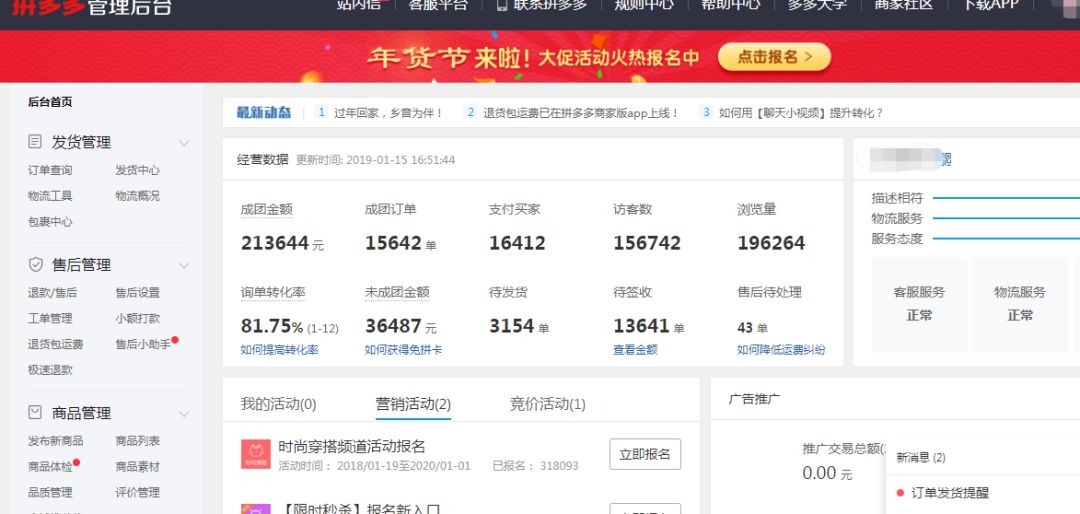Open 极速退款 in the sidebar
Image resolution: width=1080 pixels, height=514 pixels.
[50, 370]
